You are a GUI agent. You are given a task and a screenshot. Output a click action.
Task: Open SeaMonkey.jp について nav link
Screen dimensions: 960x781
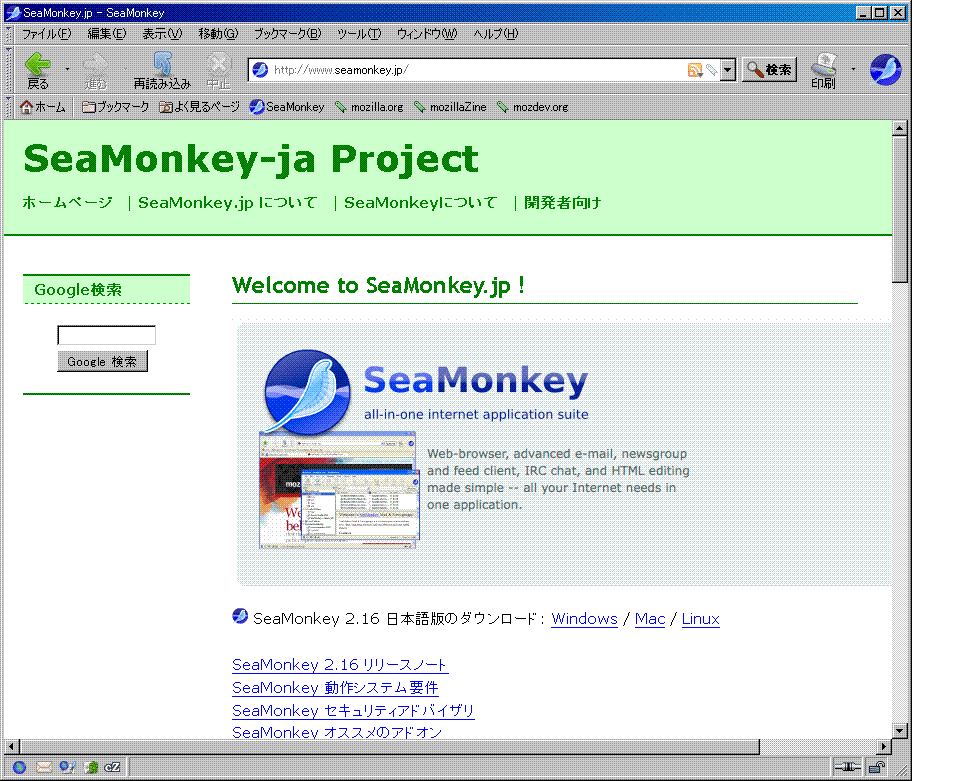click(x=228, y=203)
